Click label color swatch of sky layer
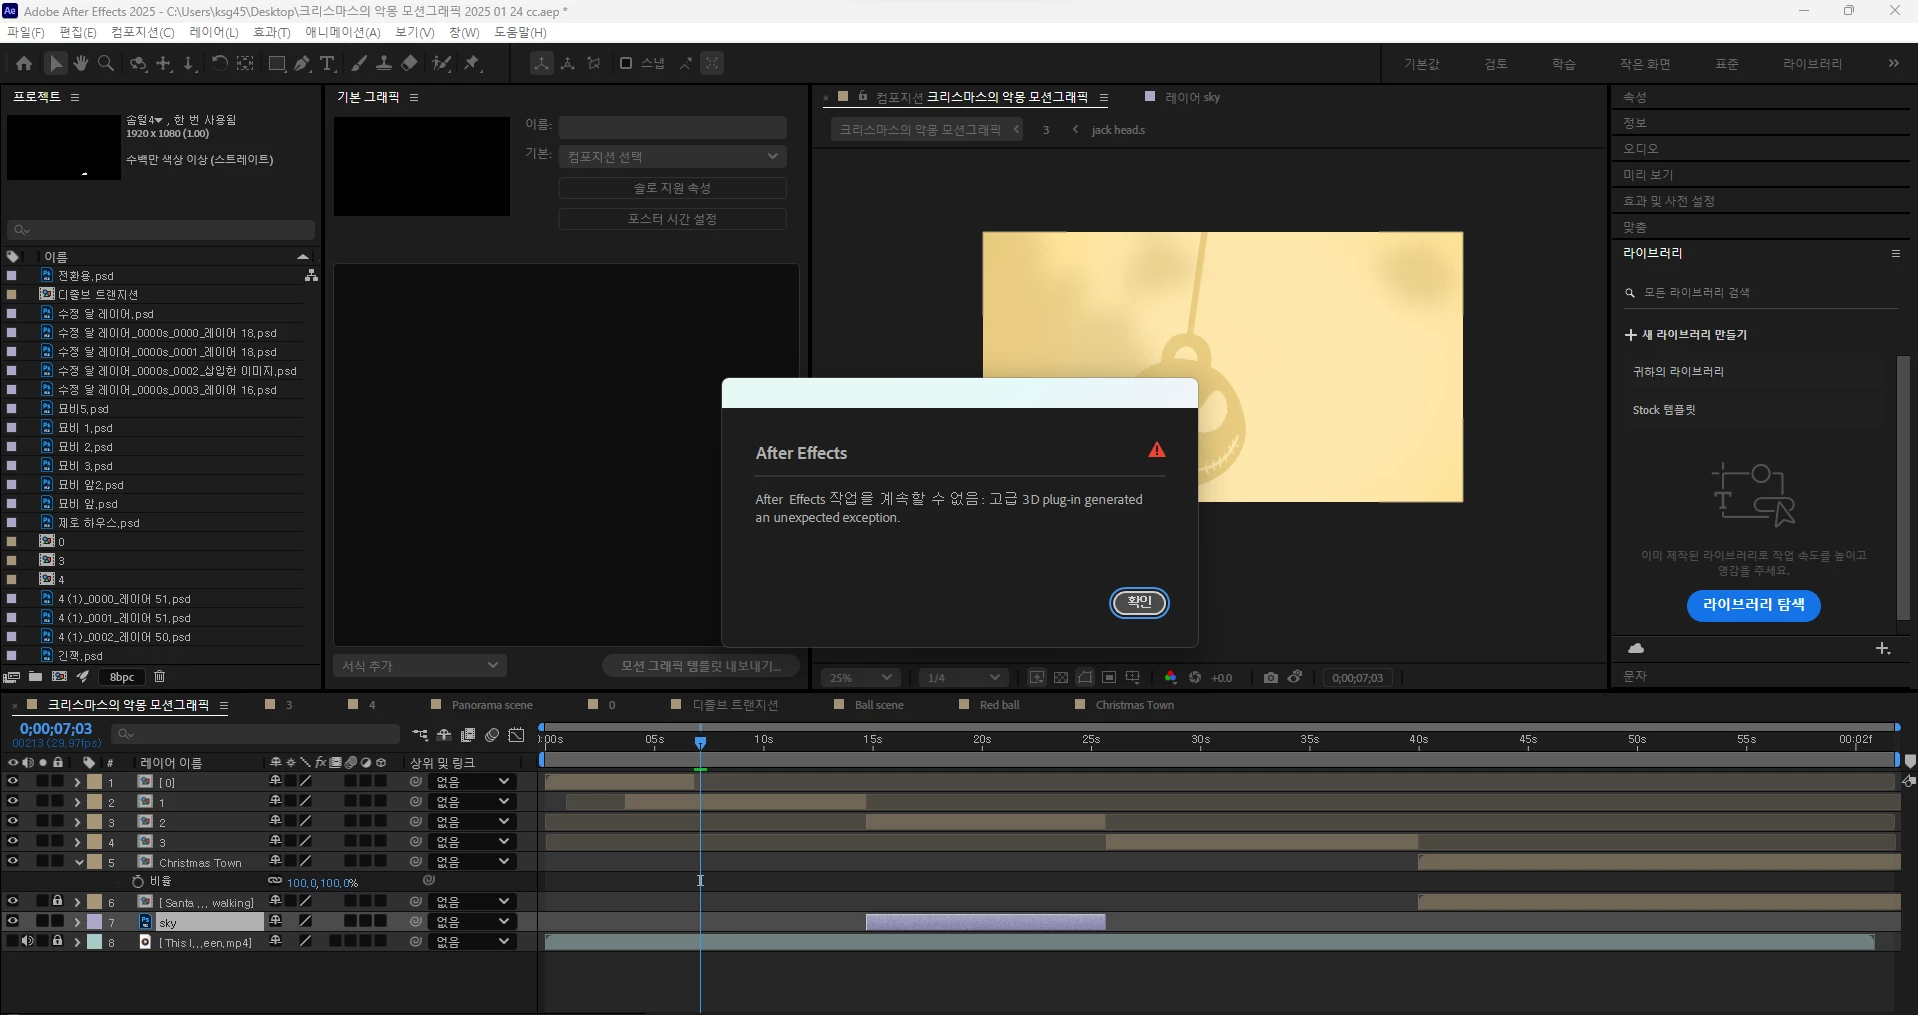Image resolution: width=1918 pixels, height=1015 pixels. 95,921
